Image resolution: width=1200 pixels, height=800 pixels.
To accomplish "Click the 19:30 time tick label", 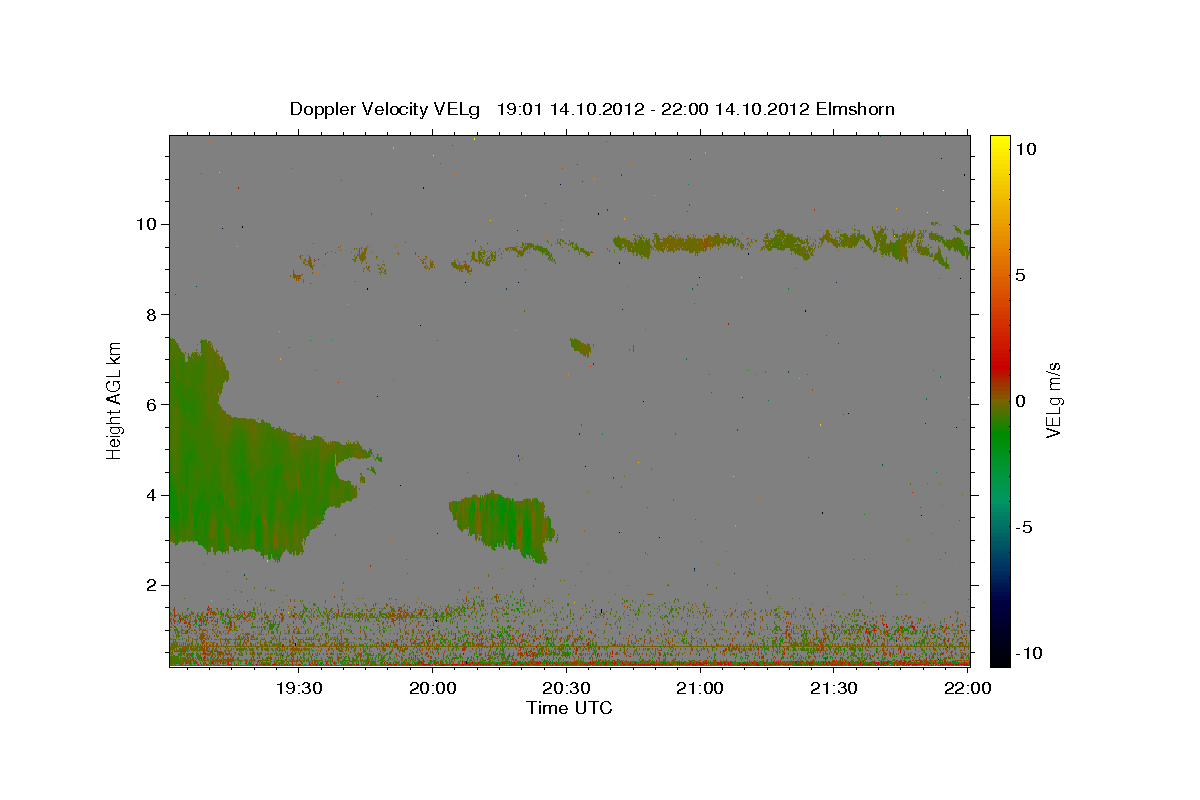I will pyautogui.click(x=298, y=688).
